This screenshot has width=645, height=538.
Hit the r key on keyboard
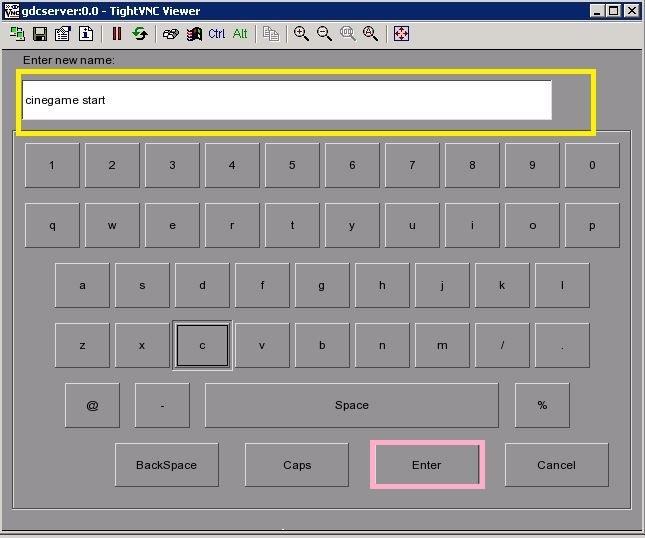pos(232,225)
